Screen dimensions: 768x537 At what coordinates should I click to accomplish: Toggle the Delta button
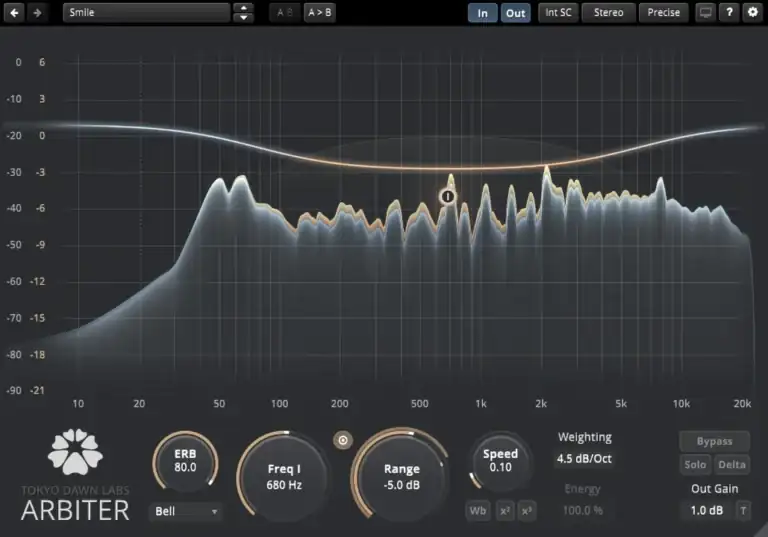732,464
